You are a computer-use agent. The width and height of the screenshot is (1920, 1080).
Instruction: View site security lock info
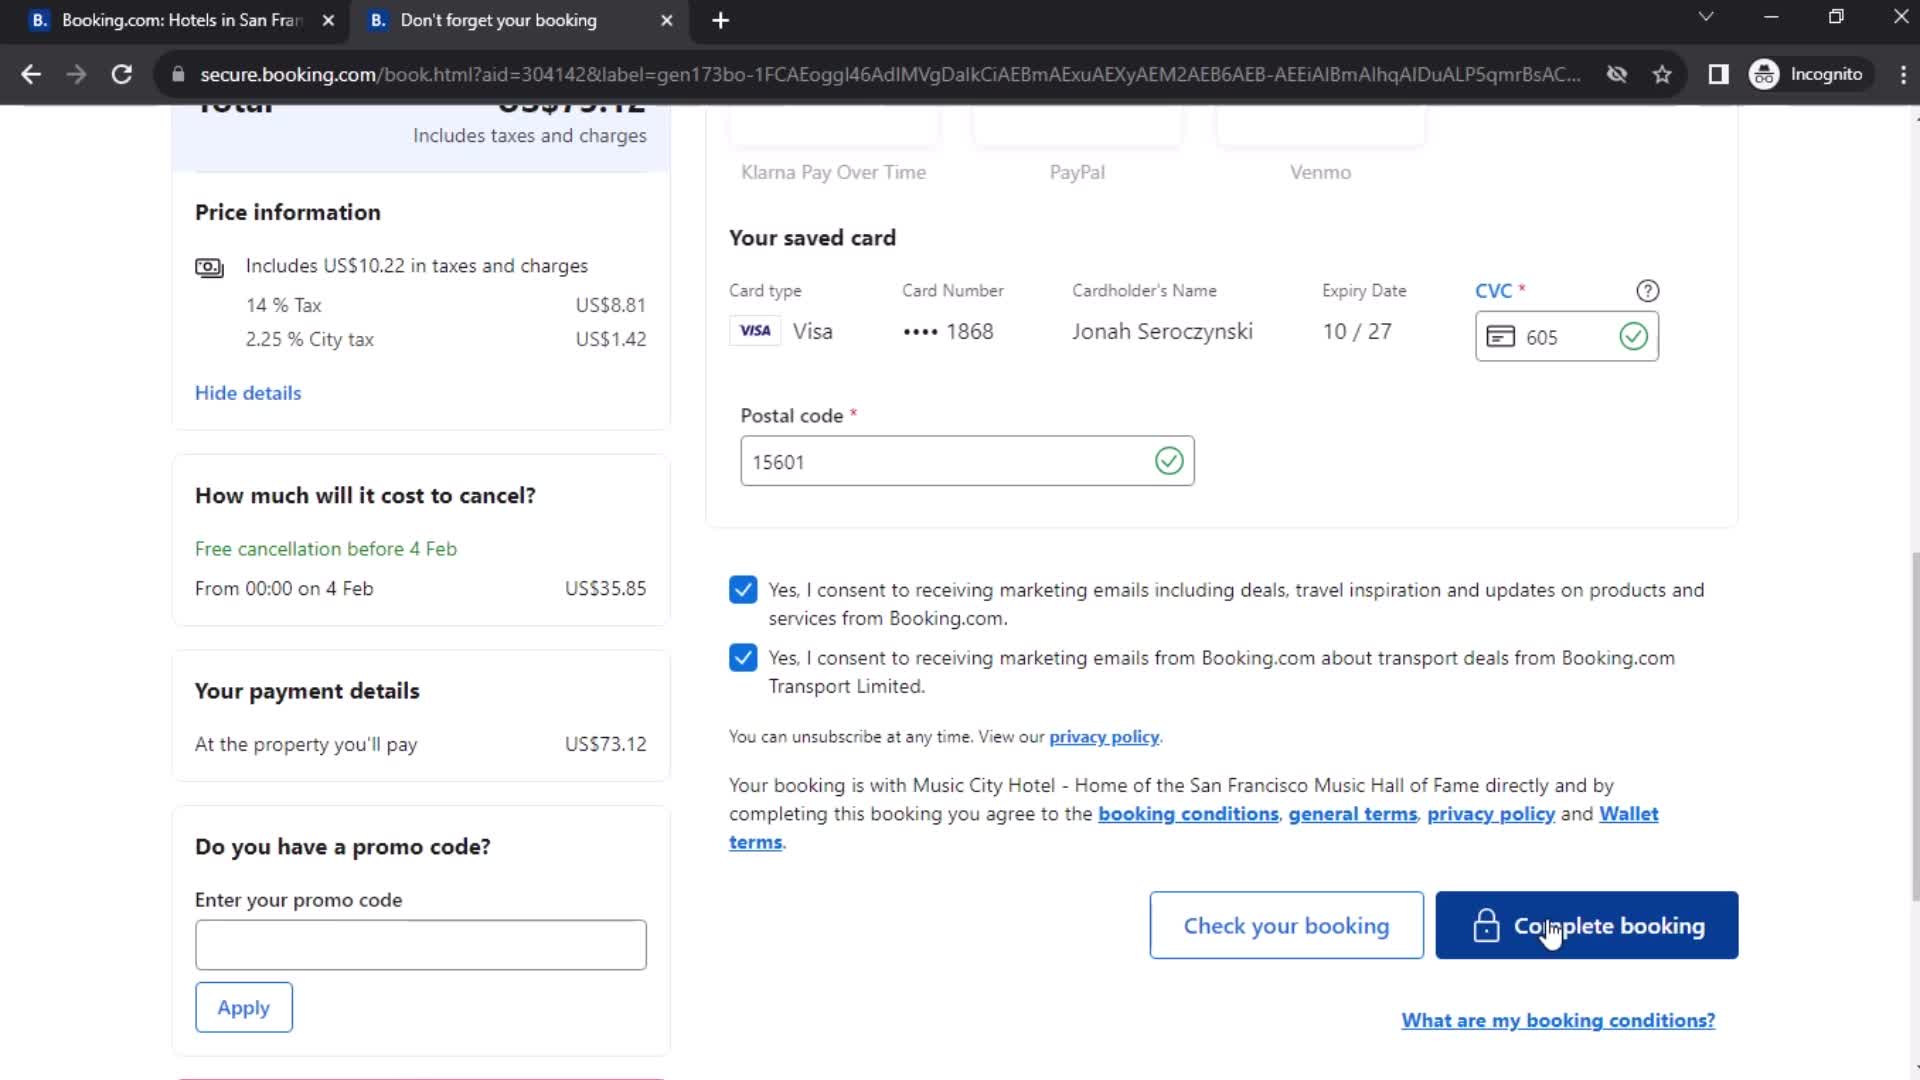(178, 74)
